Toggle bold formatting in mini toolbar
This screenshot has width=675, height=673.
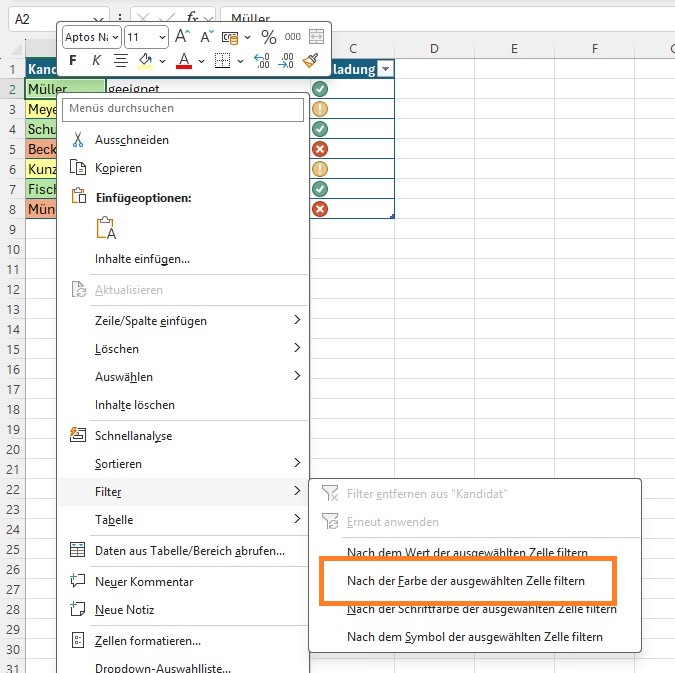point(73,61)
